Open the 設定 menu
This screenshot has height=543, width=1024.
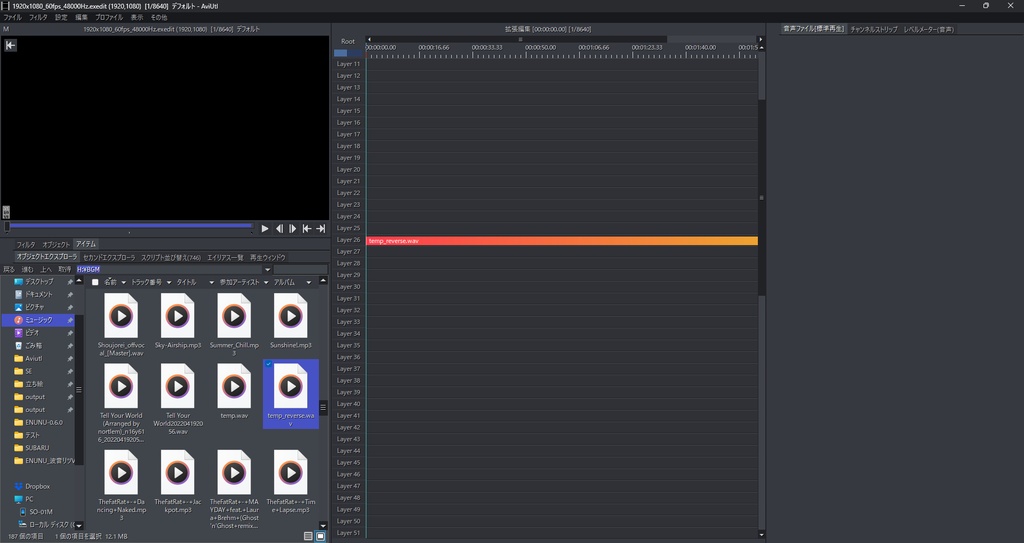(x=61, y=18)
